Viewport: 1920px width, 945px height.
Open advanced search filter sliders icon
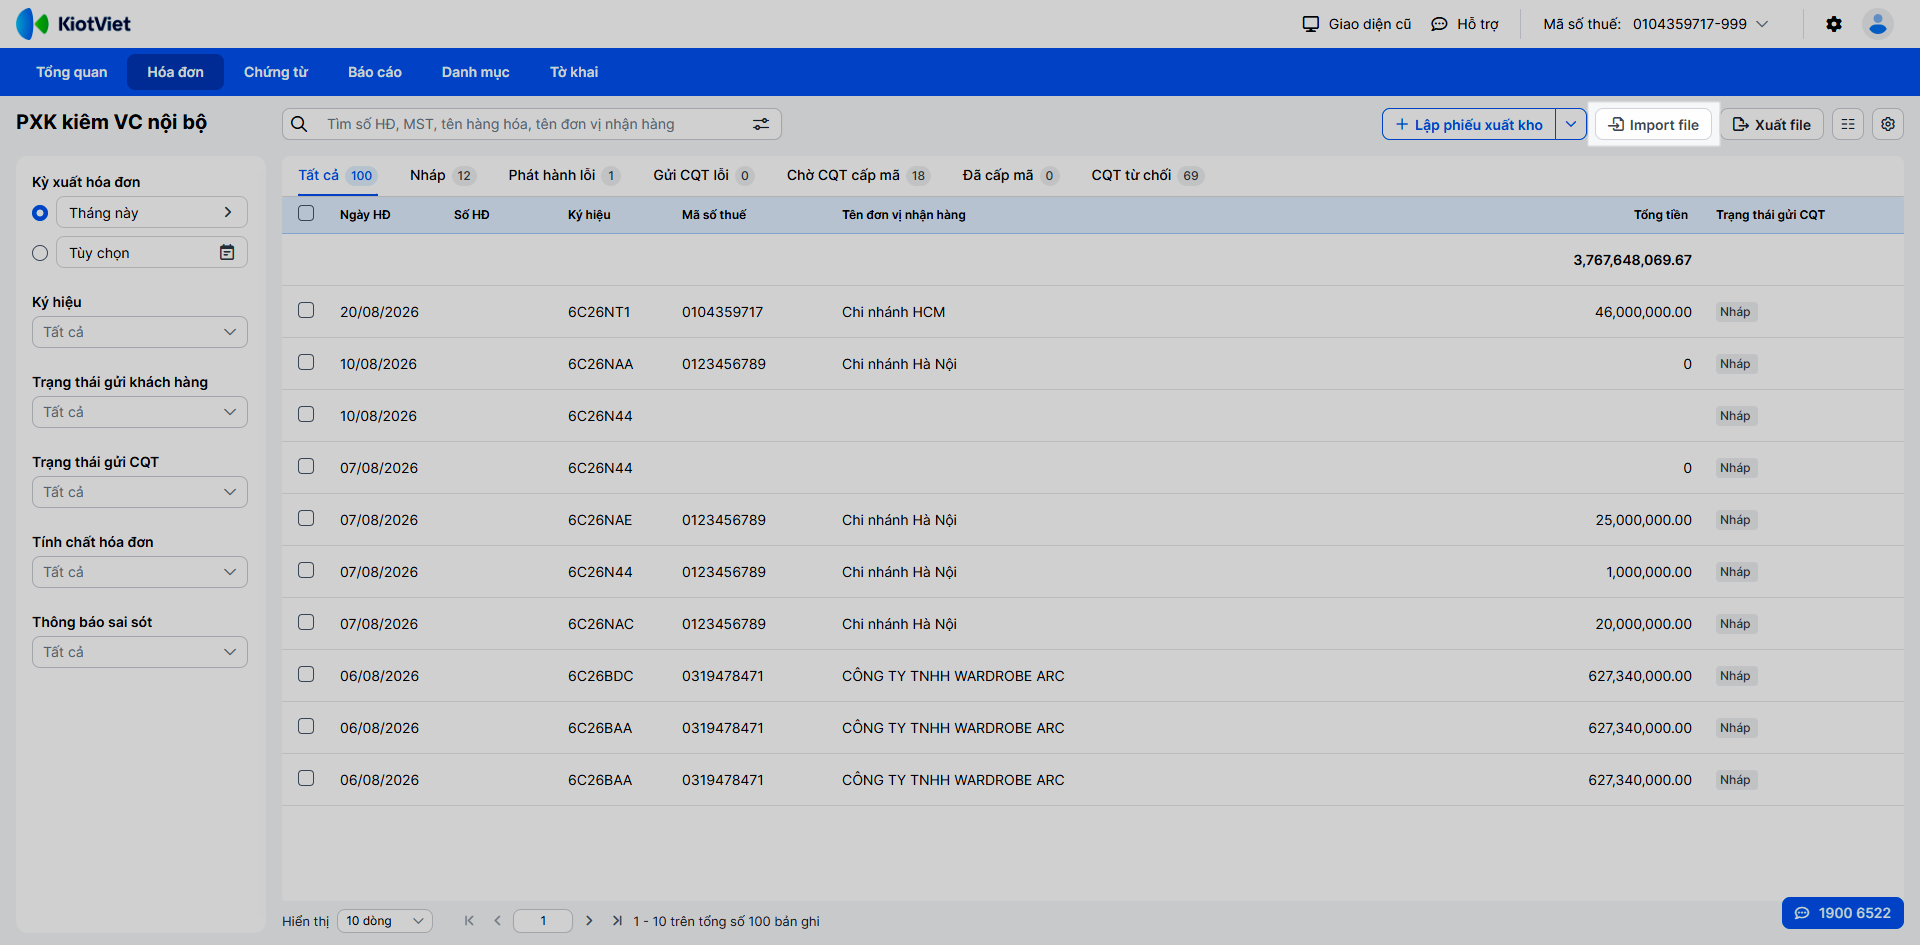[761, 124]
